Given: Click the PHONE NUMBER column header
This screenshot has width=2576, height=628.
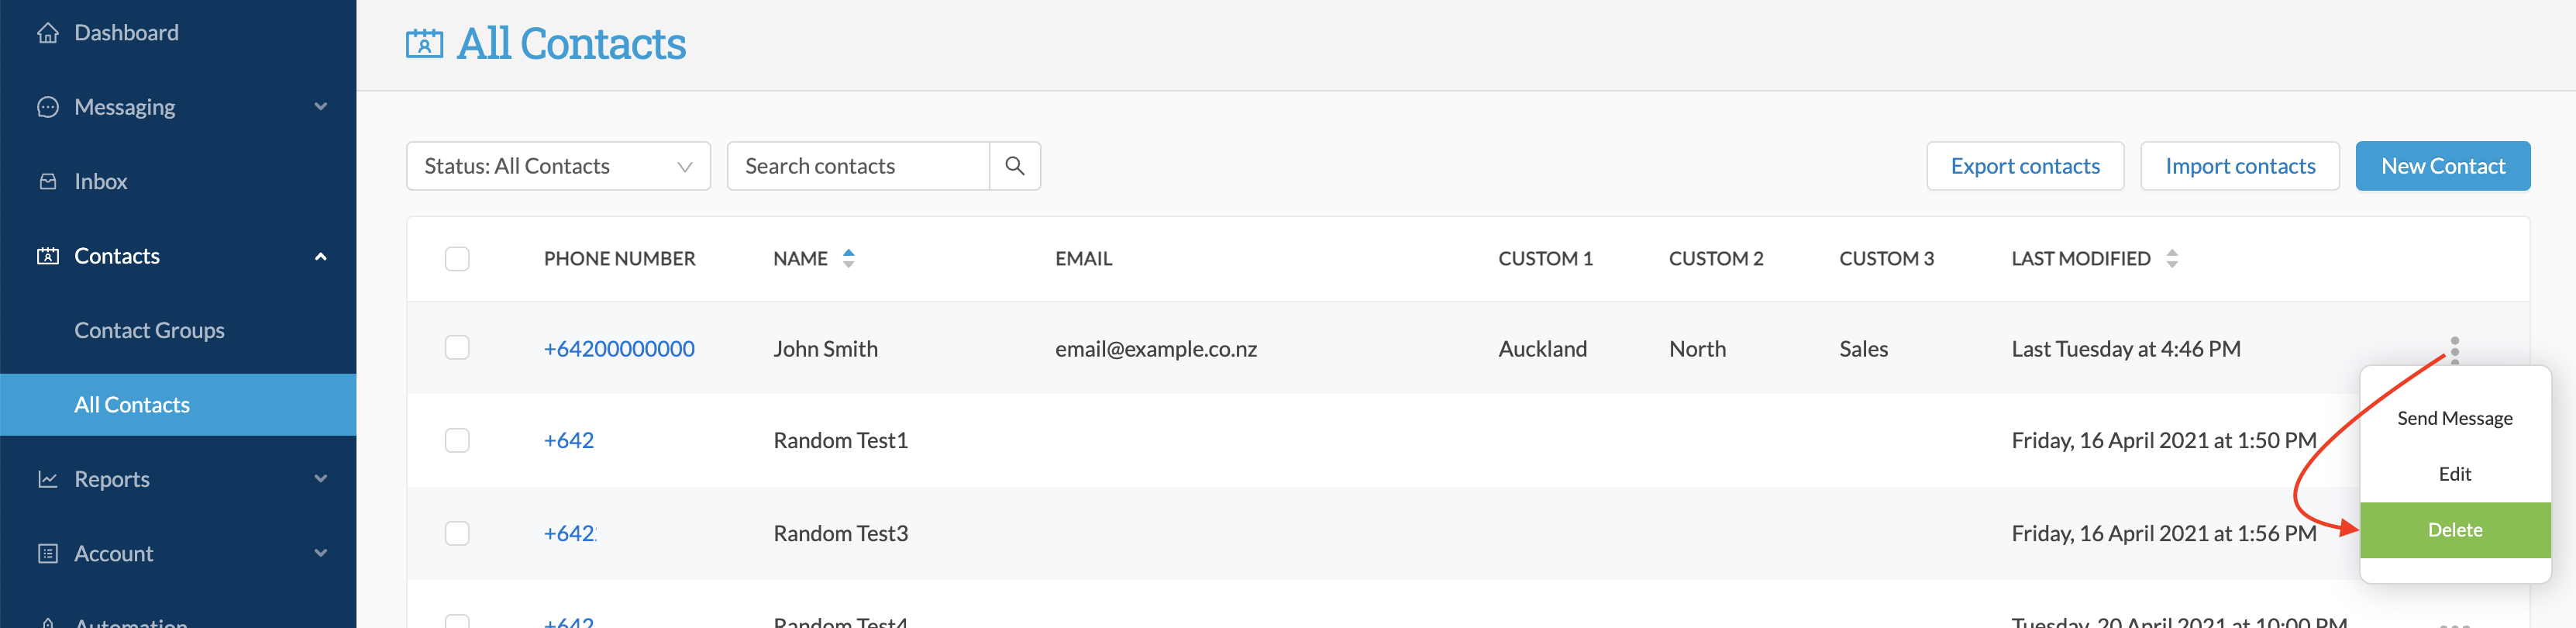Looking at the screenshot, I should click(619, 259).
